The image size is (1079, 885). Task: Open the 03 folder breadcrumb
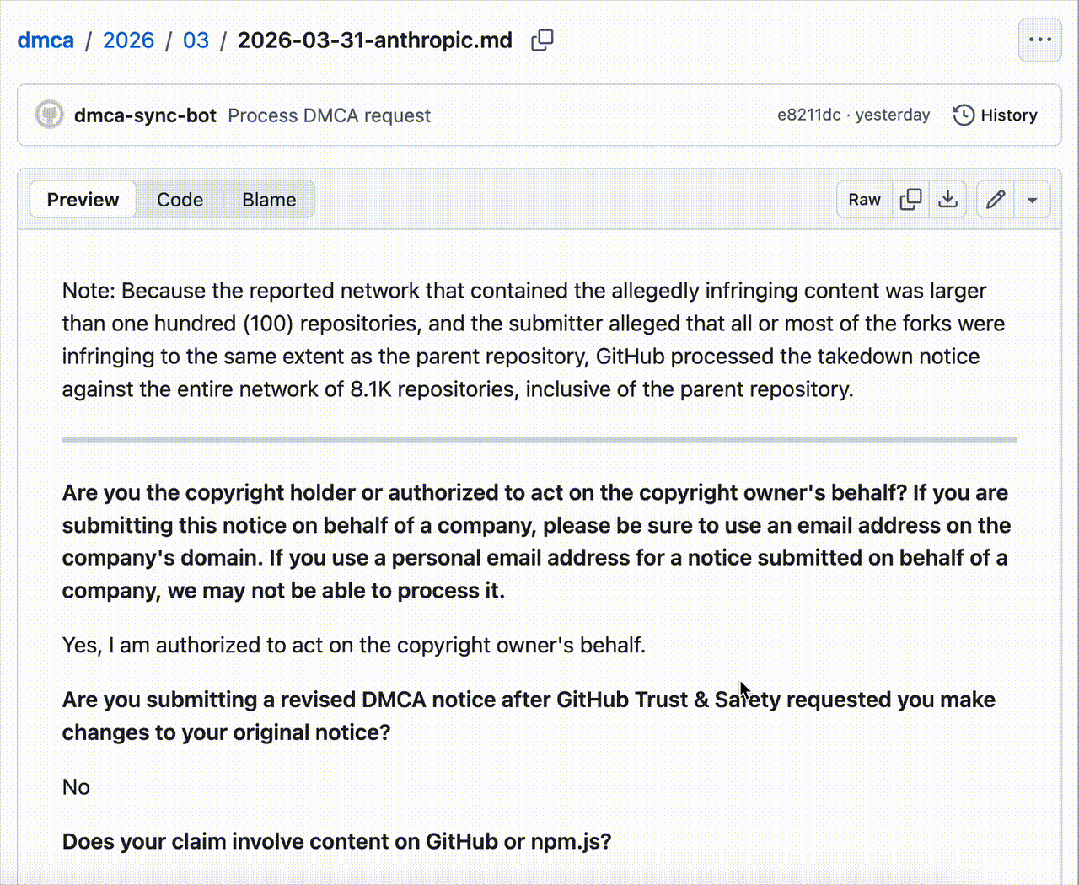tap(196, 41)
